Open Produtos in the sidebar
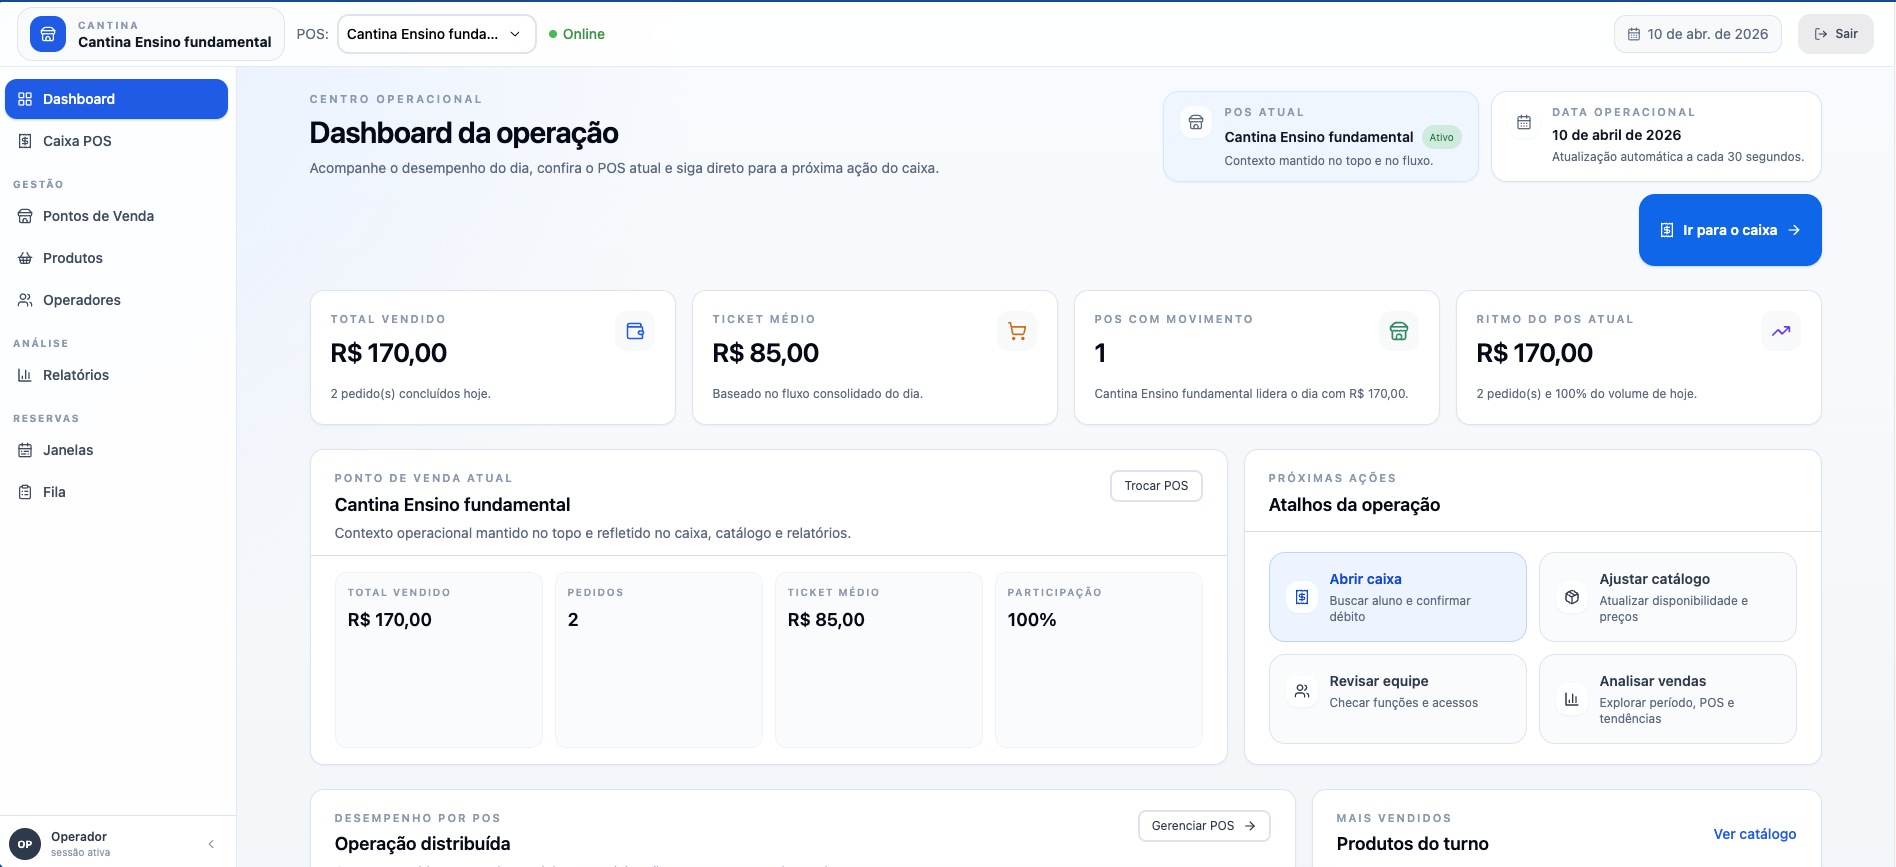This screenshot has height=867, width=1896. pyautogui.click(x=116, y=258)
